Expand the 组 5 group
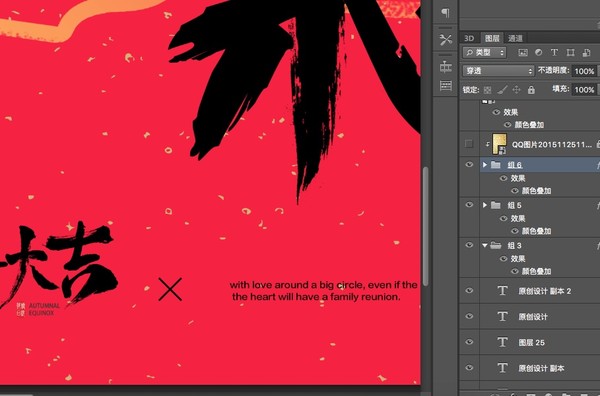 point(485,205)
